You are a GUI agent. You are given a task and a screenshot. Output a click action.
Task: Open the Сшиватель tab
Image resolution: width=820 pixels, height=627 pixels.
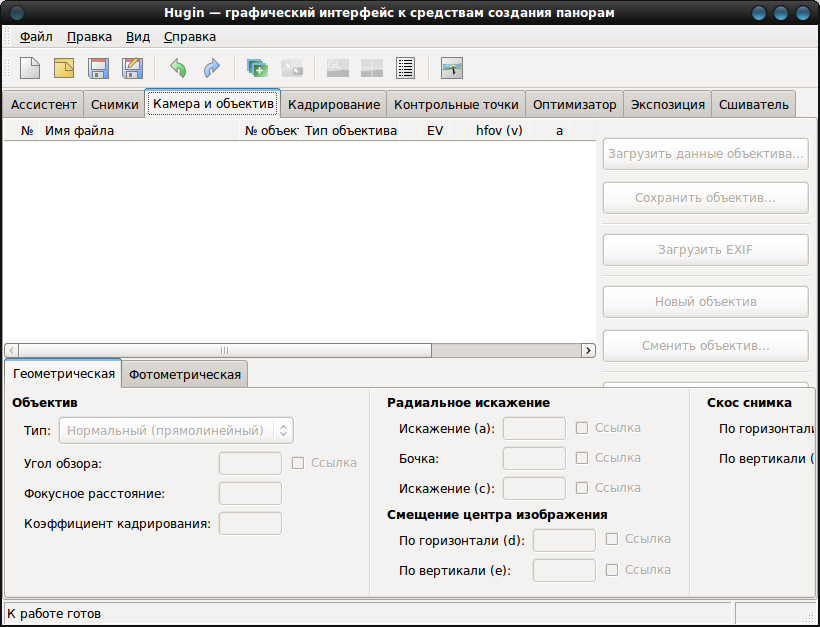coord(754,105)
